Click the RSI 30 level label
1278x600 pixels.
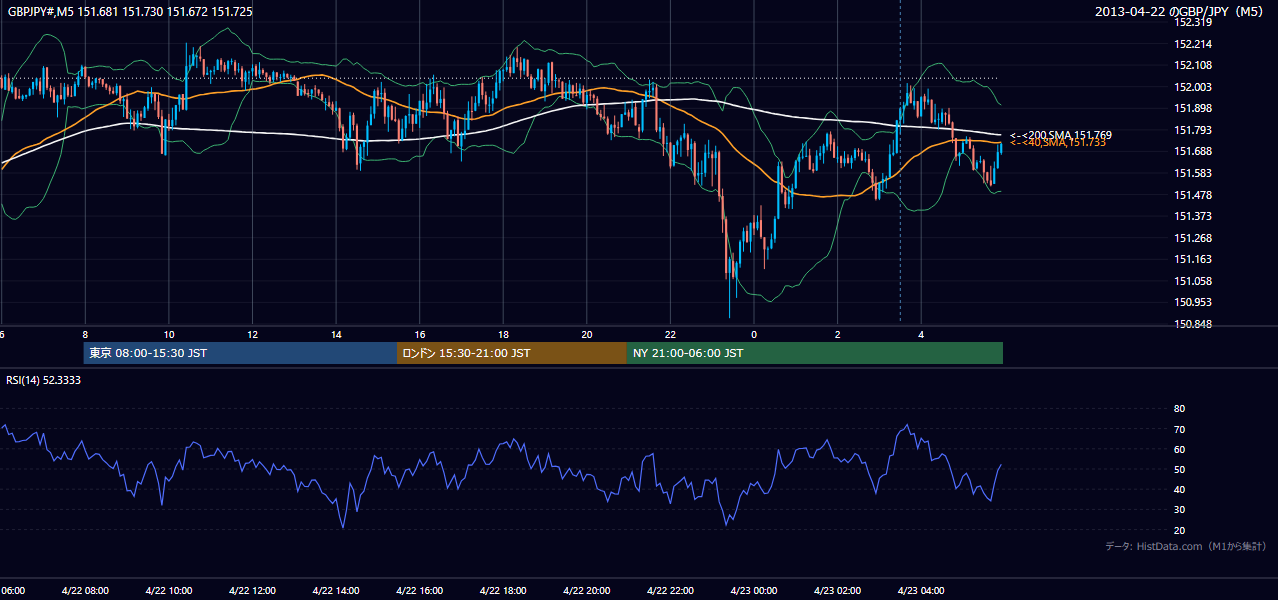[x=1179, y=510]
